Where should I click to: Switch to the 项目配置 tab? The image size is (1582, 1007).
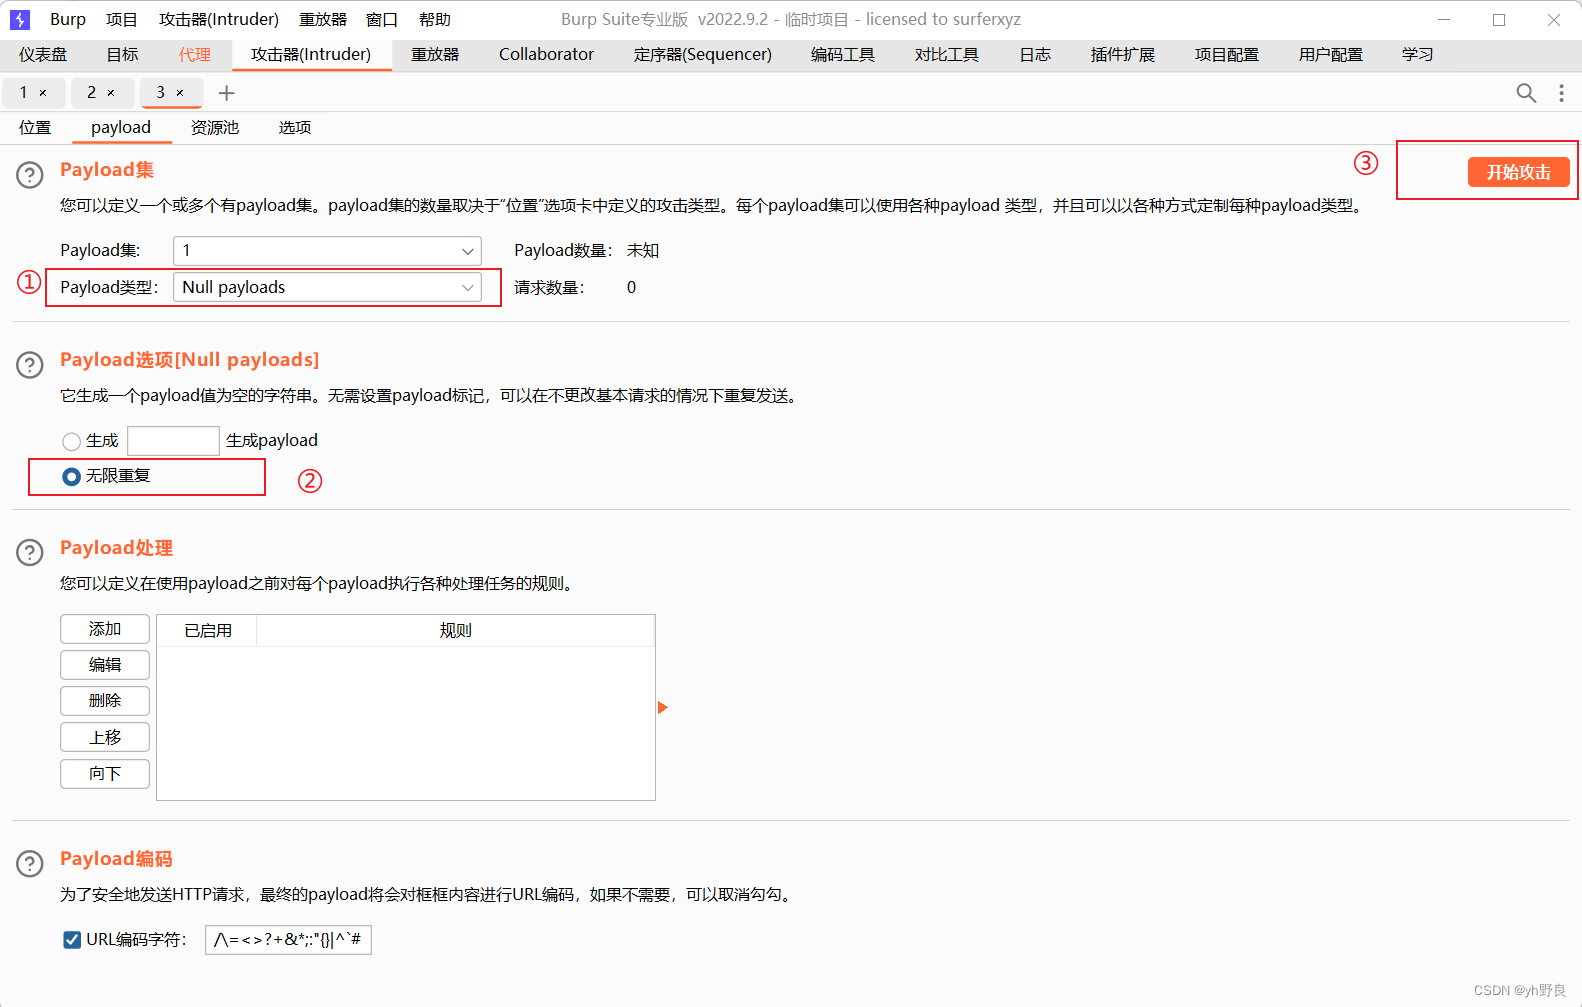tap(1227, 55)
